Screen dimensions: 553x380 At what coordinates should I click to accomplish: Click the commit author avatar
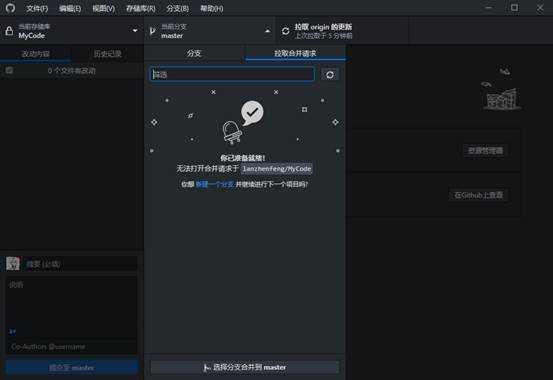click(13, 264)
